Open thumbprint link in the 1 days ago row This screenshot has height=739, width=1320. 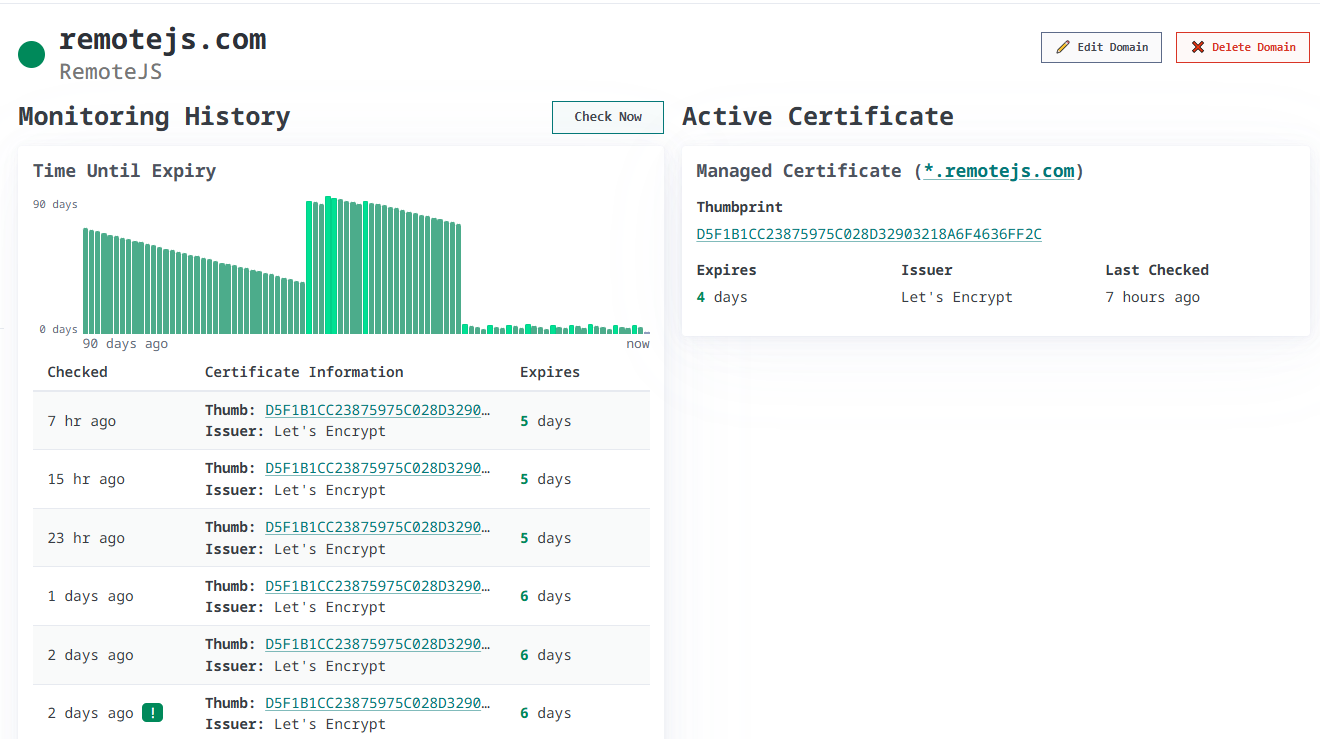[x=378, y=586]
